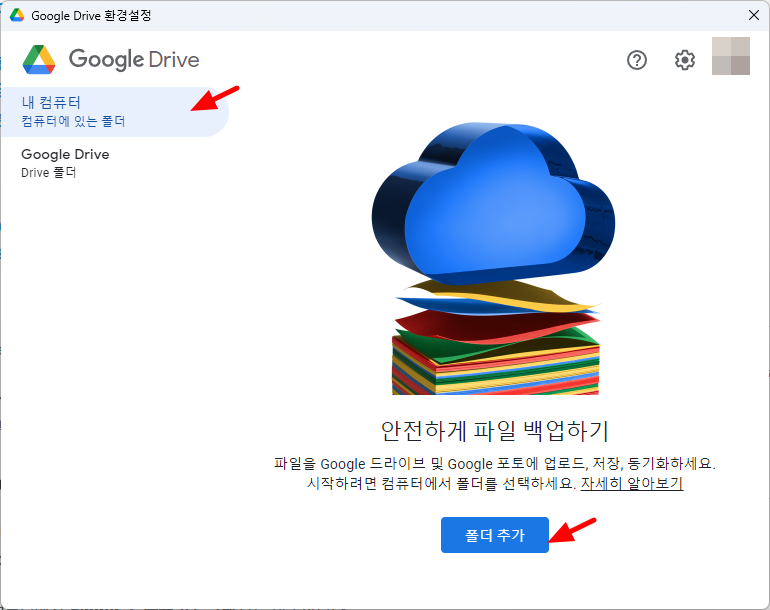The height and width of the screenshot is (610, 770).
Task: Click the red arrow beside 내 컴퓨터
Action: coord(217,99)
